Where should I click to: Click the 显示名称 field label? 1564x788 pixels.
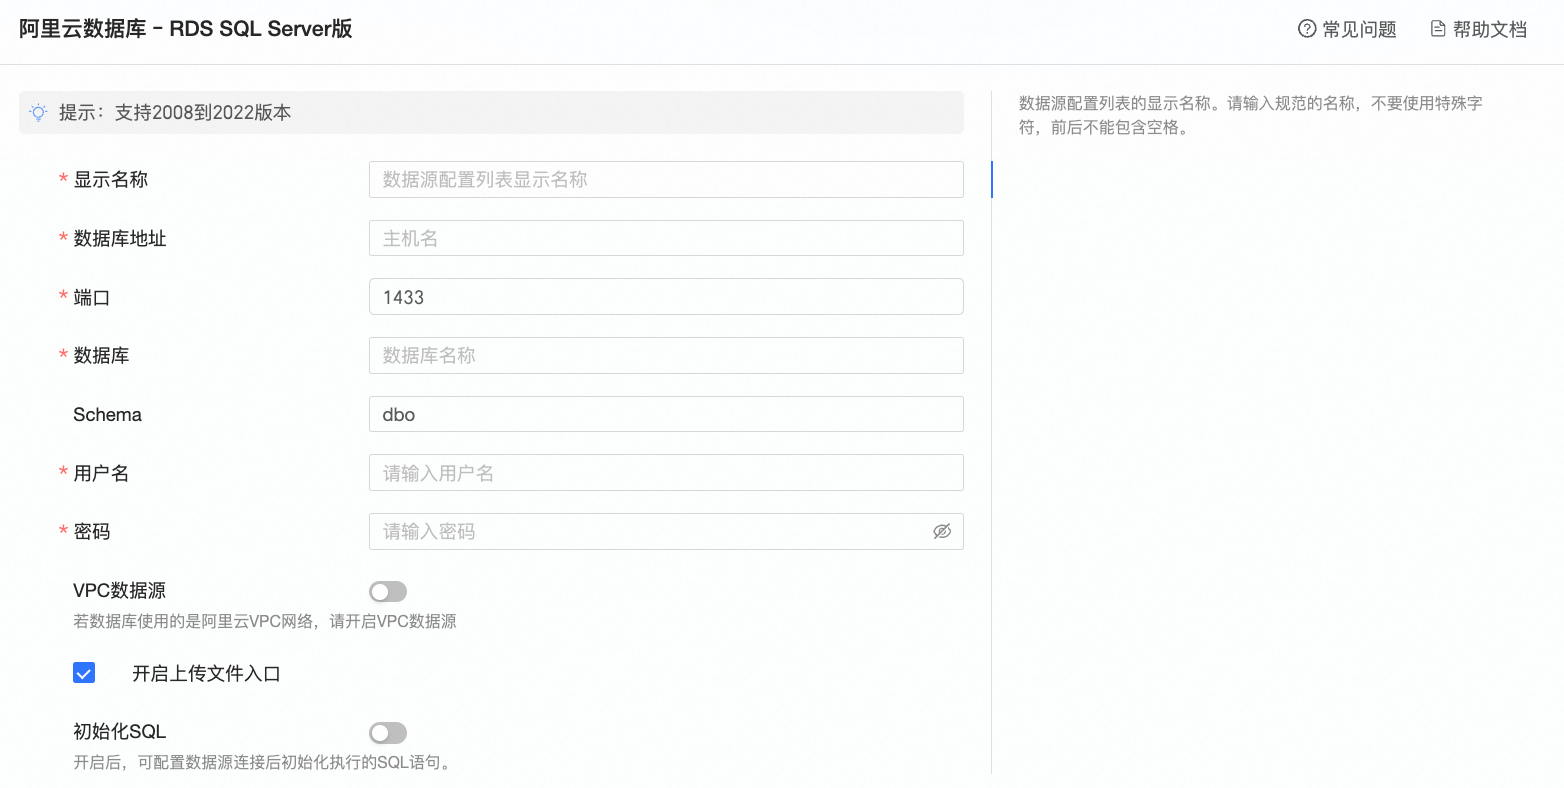[110, 180]
